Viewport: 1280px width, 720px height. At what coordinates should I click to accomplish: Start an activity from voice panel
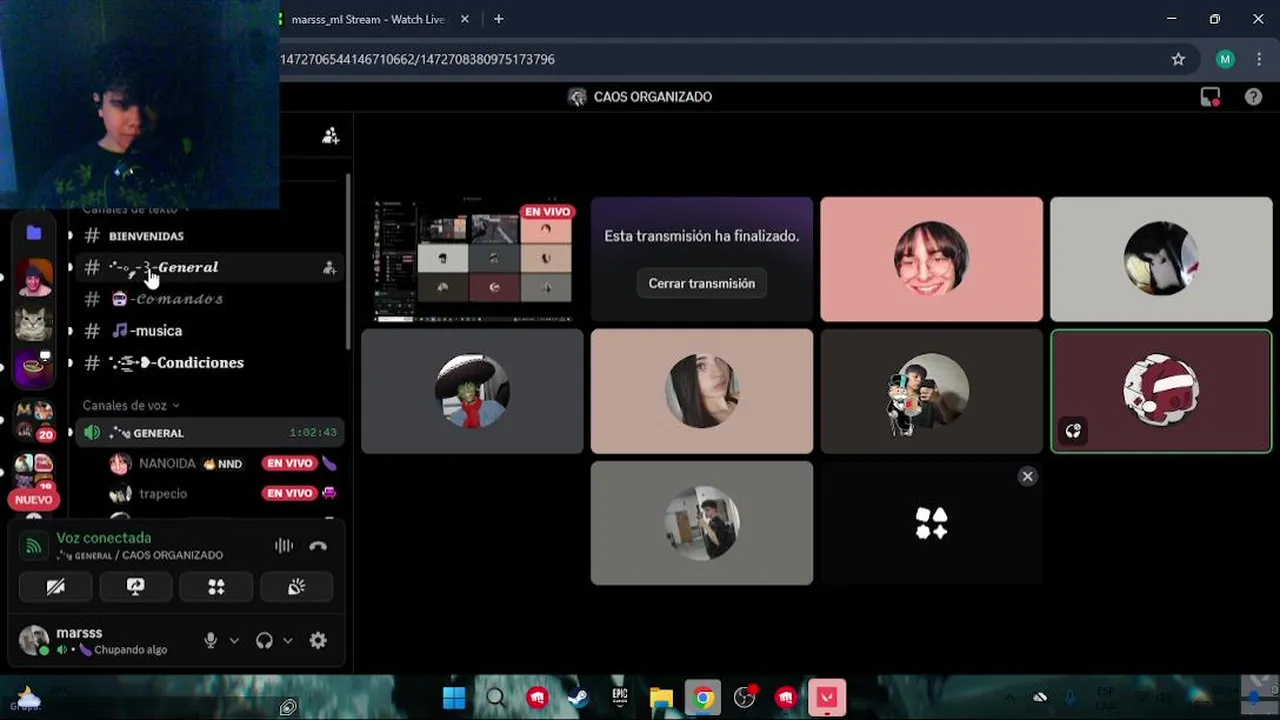pyautogui.click(x=216, y=587)
